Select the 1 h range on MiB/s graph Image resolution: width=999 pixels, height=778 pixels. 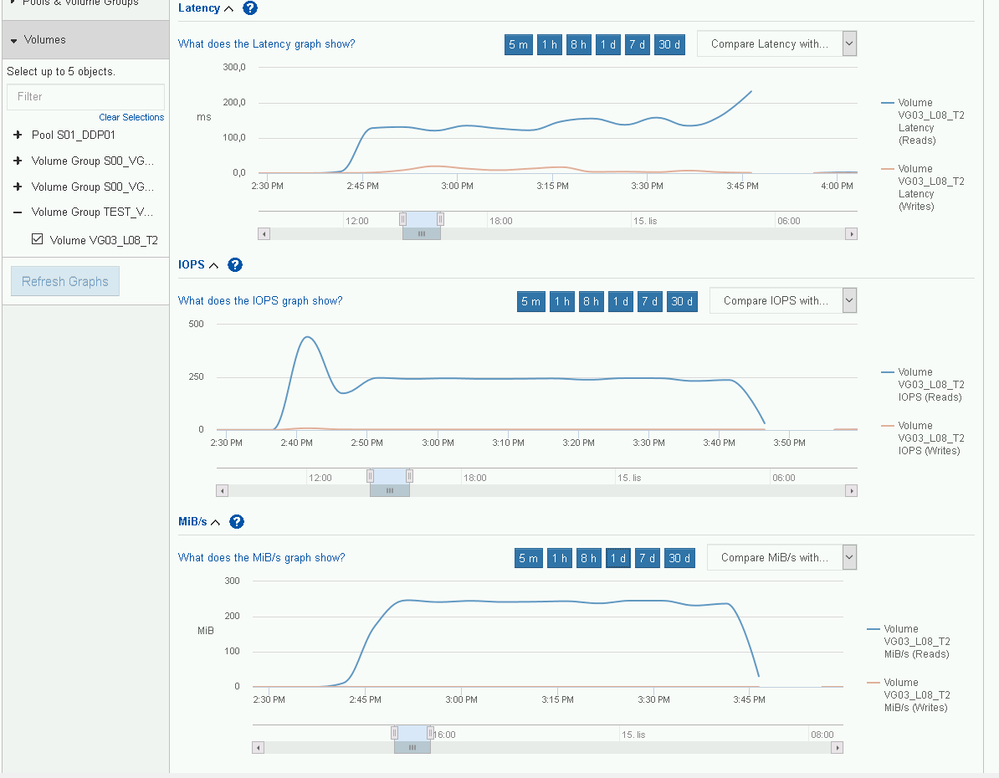point(559,558)
